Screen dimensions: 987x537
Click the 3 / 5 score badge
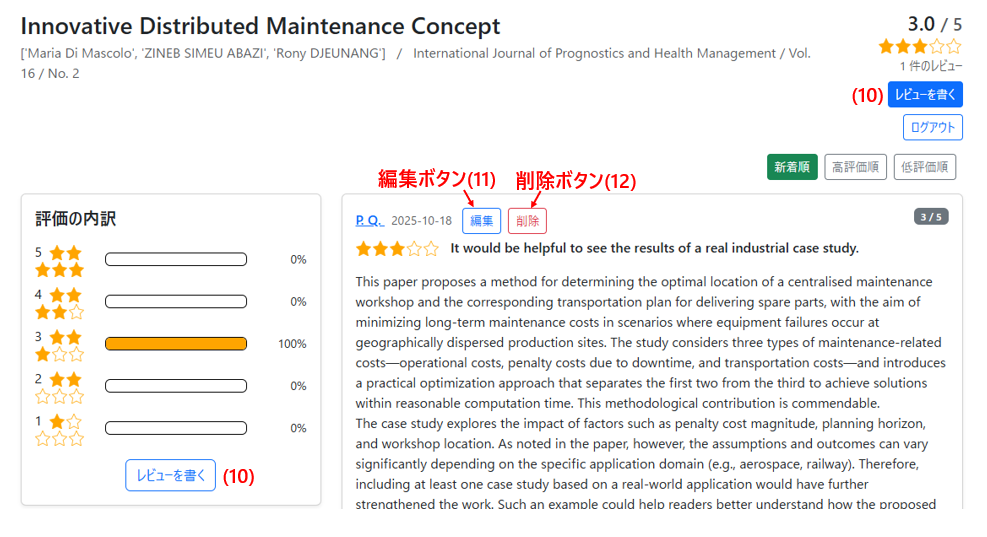(931, 217)
